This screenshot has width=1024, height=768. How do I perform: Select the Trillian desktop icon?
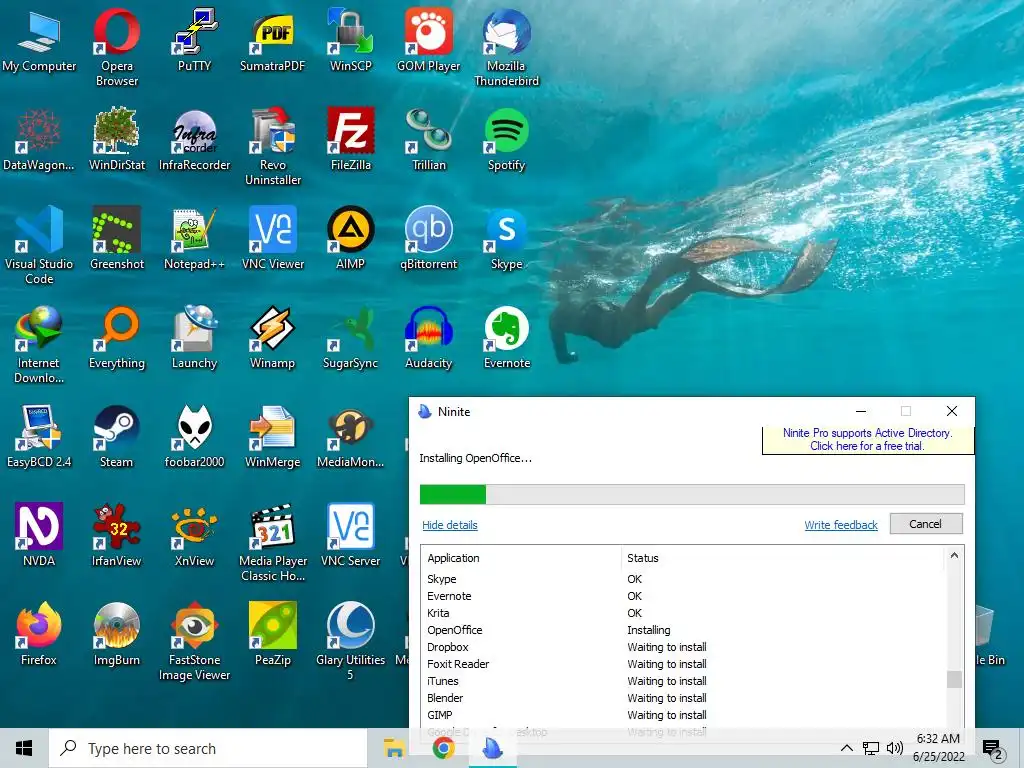(x=428, y=138)
